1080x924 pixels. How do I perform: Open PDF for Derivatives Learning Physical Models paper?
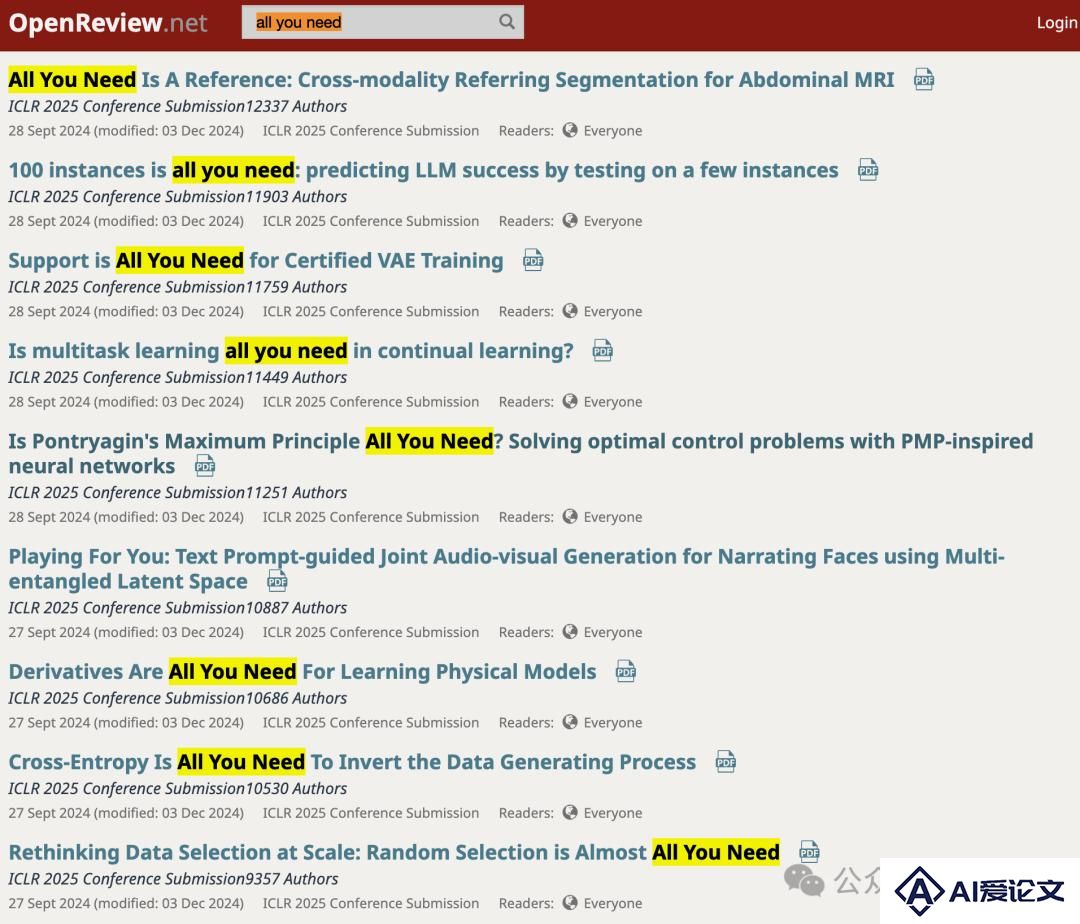625,671
